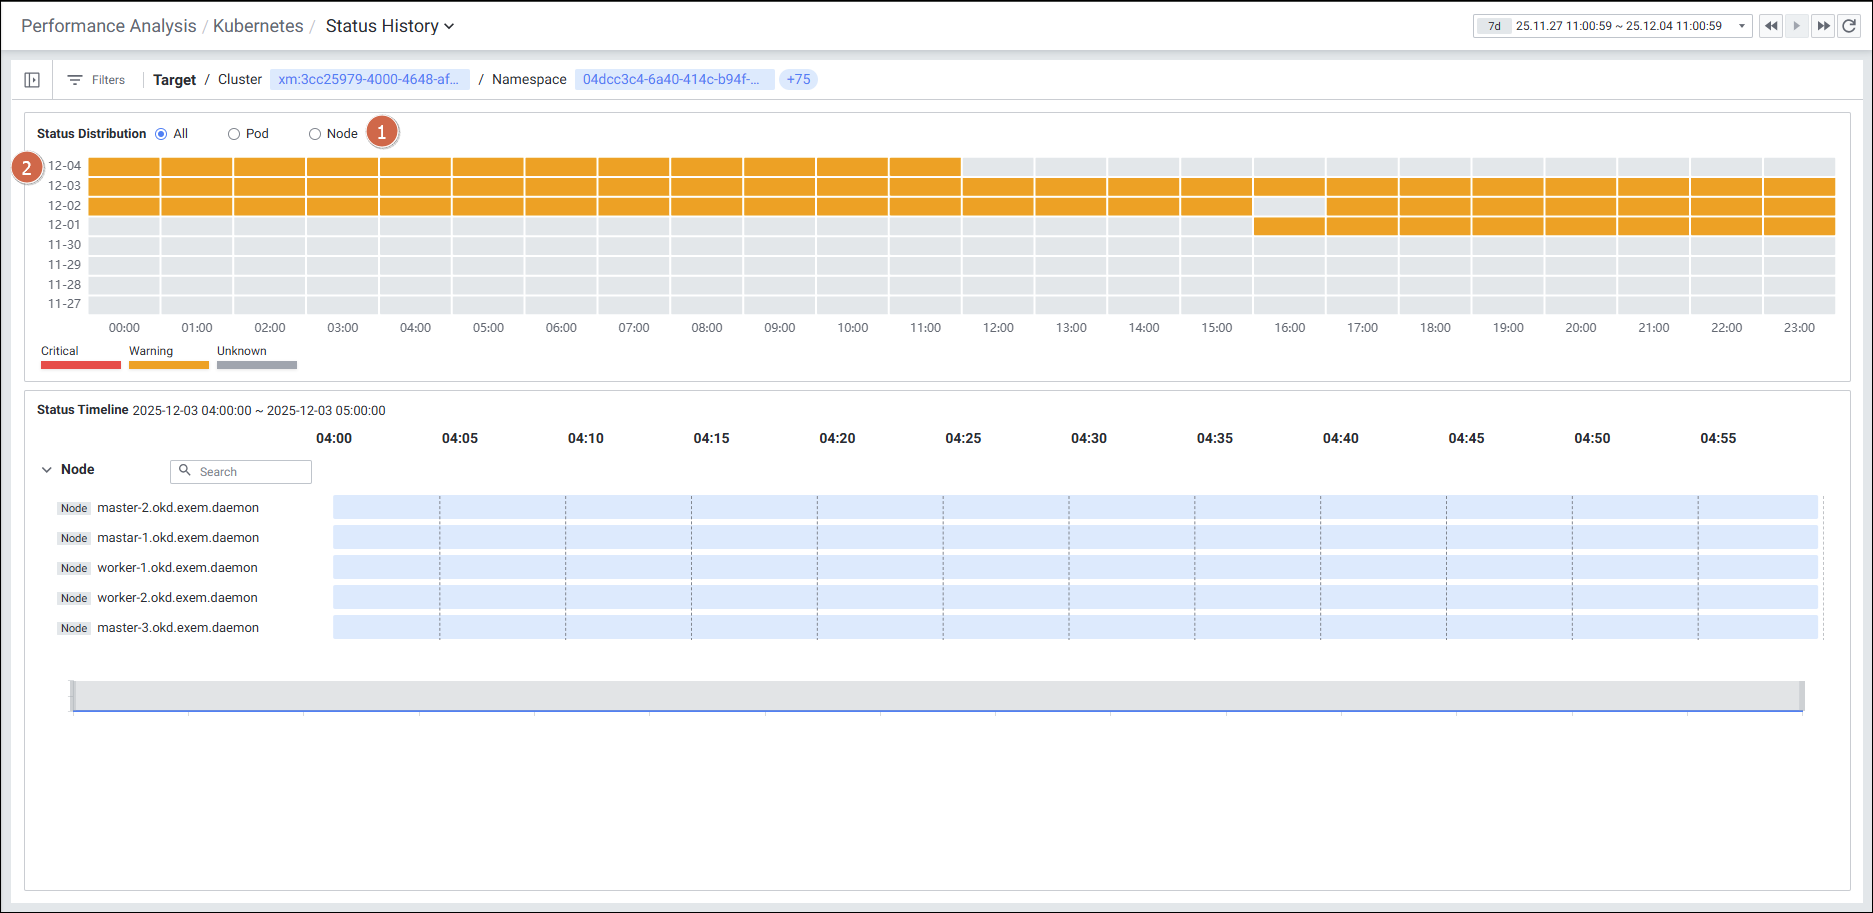
Task: Open the 7d time range dropdown
Action: (x=1741, y=26)
